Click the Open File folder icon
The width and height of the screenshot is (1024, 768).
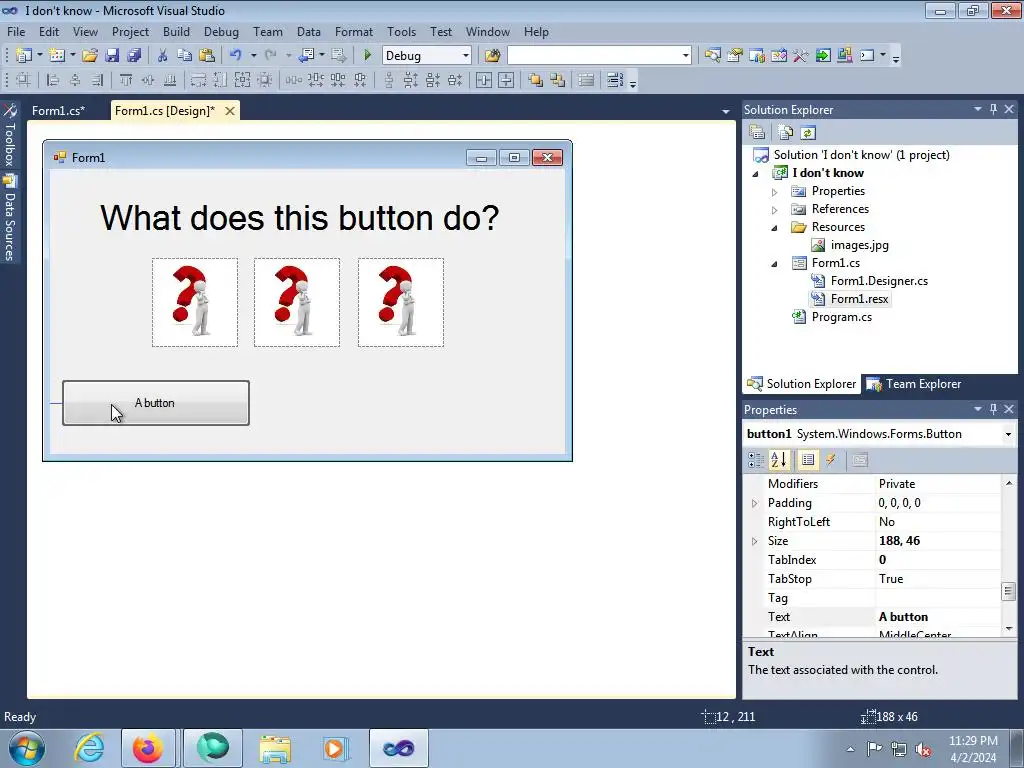click(x=90, y=56)
